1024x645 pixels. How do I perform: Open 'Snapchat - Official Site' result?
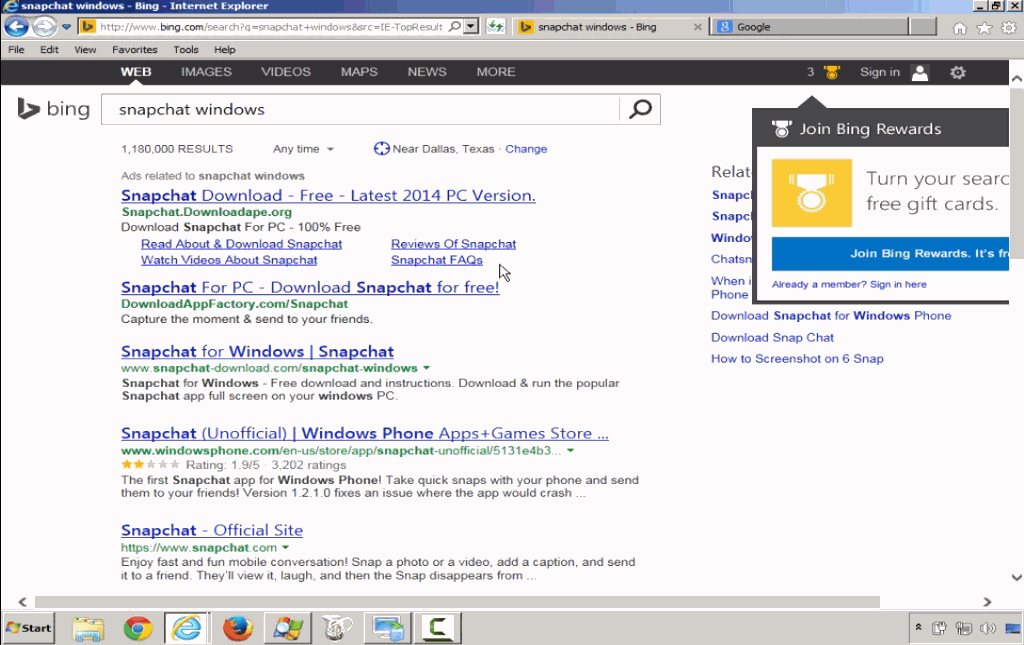212,530
